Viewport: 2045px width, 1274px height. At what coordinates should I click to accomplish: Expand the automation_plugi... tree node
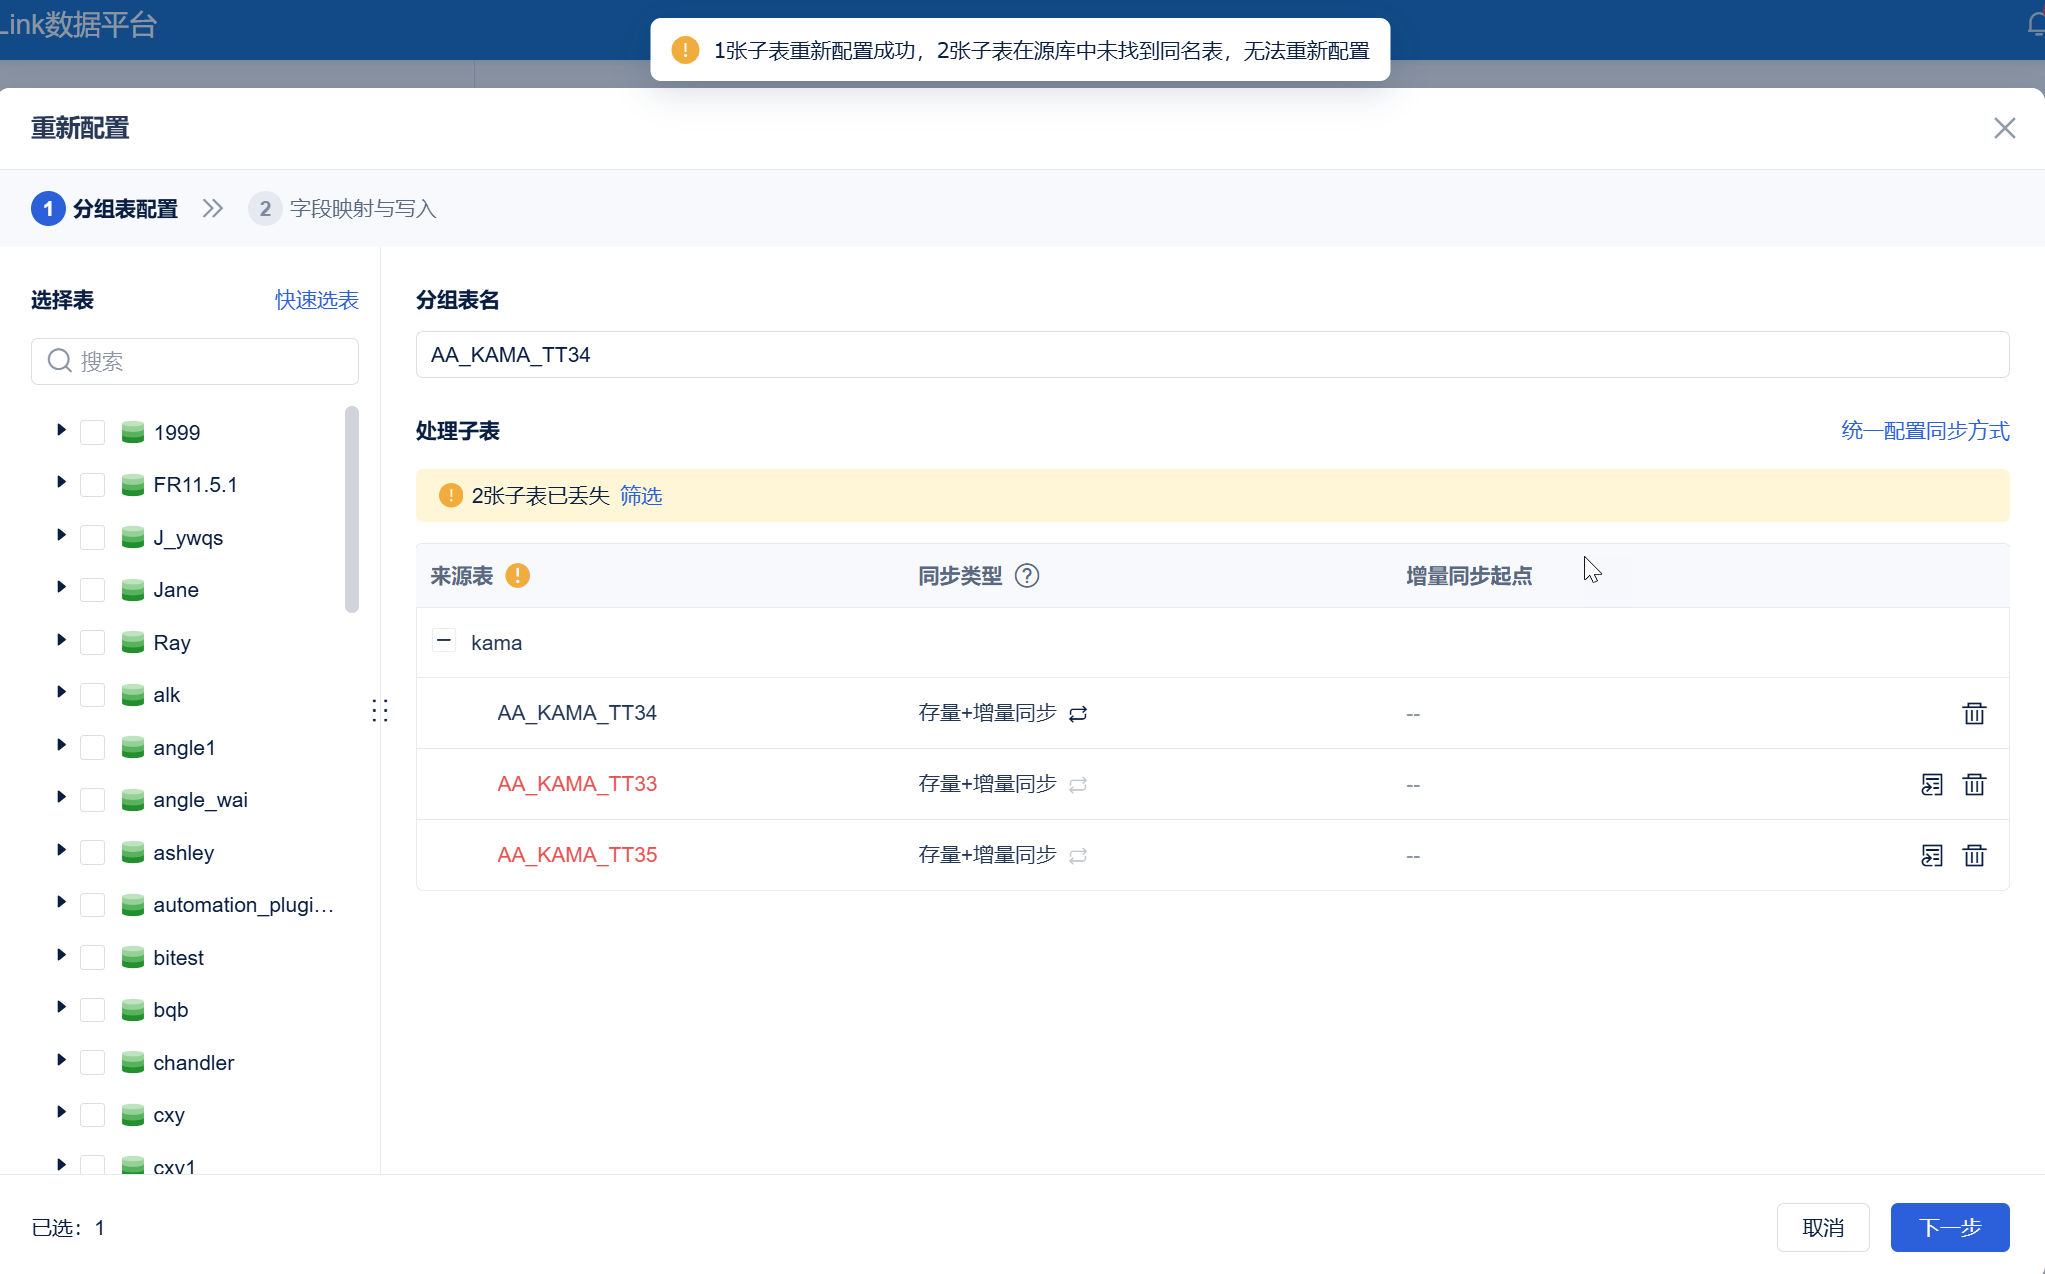click(x=61, y=902)
